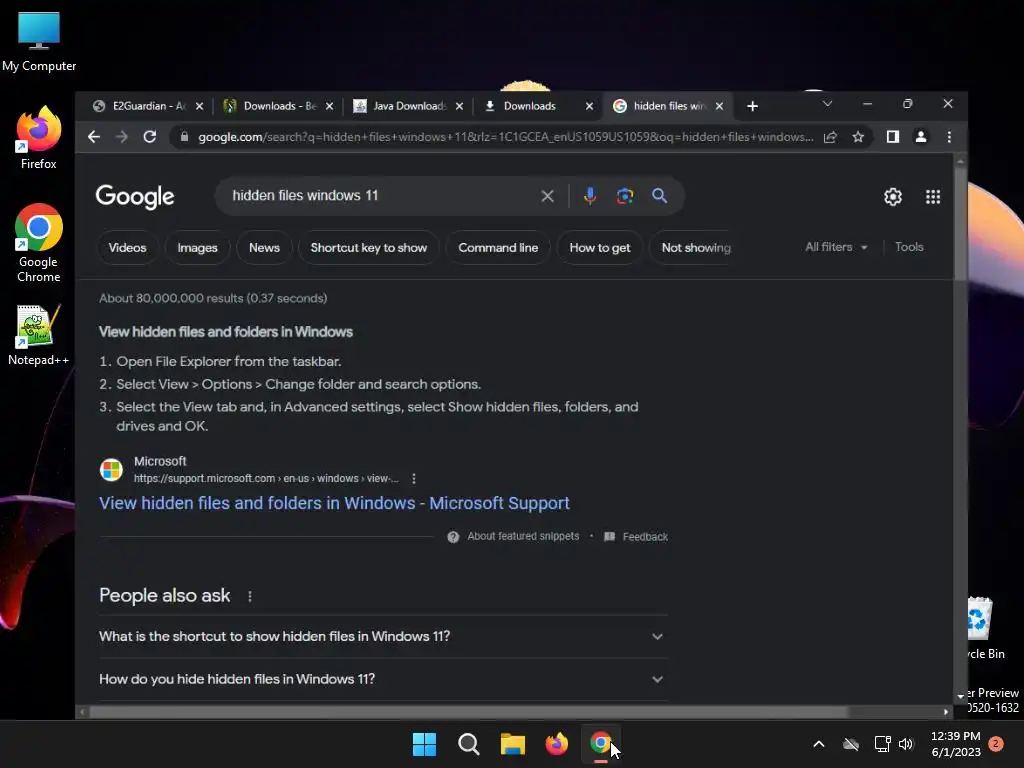
Task: Open the Windows Start menu
Action: (x=424, y=744)
